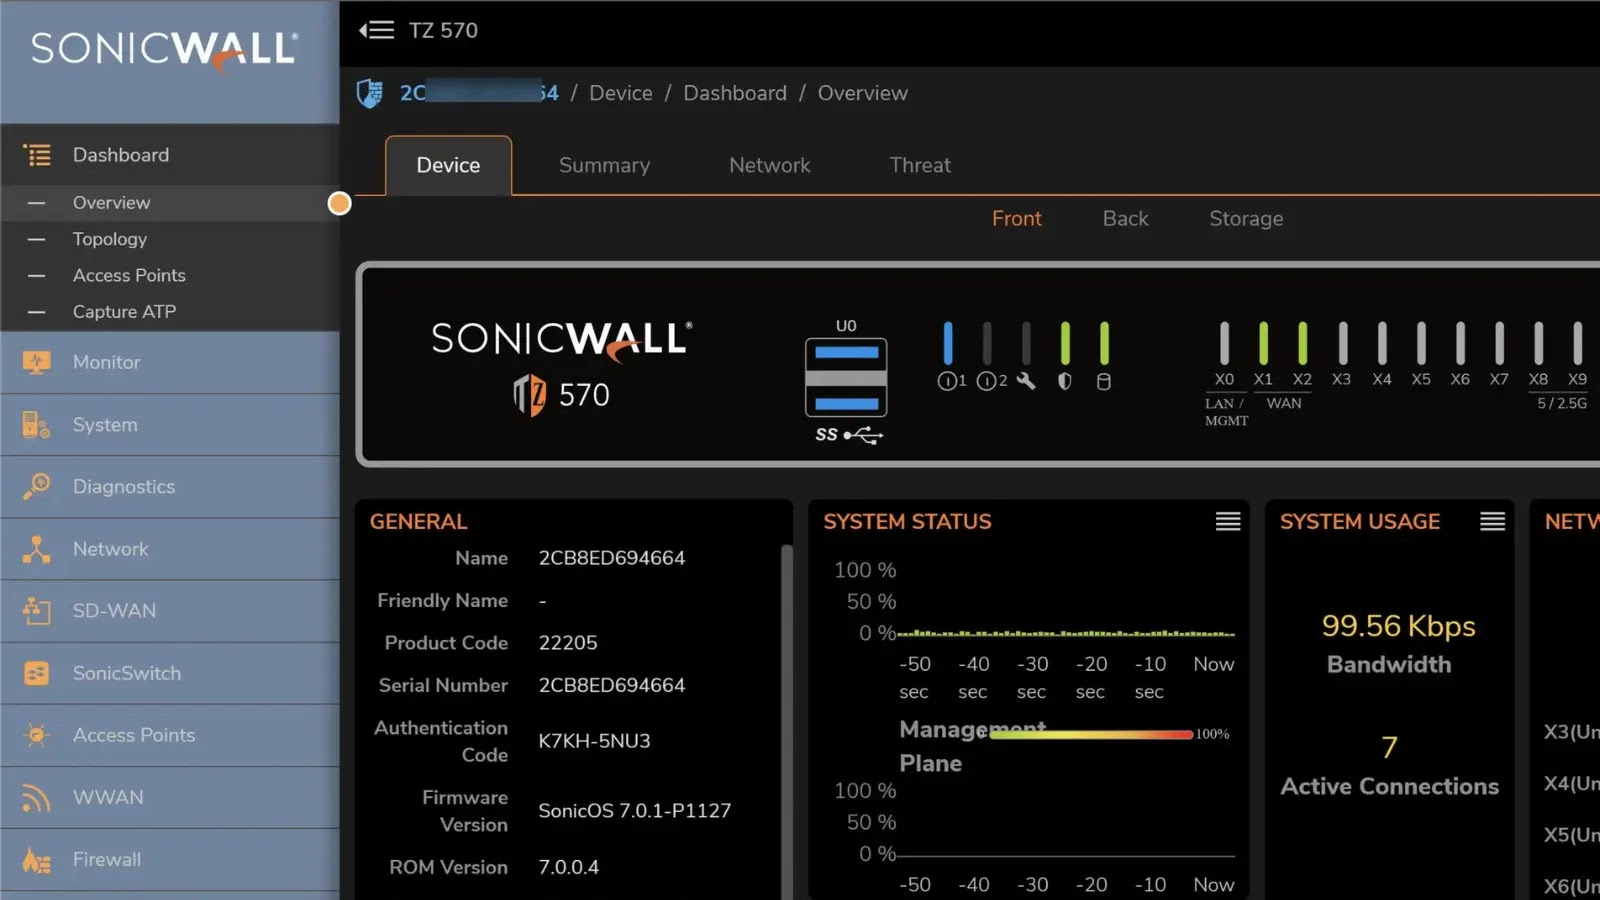Select the Storage device view
Image resolution: width=1600 pixels, height=900 pixels.
[x=1246, y=218]
